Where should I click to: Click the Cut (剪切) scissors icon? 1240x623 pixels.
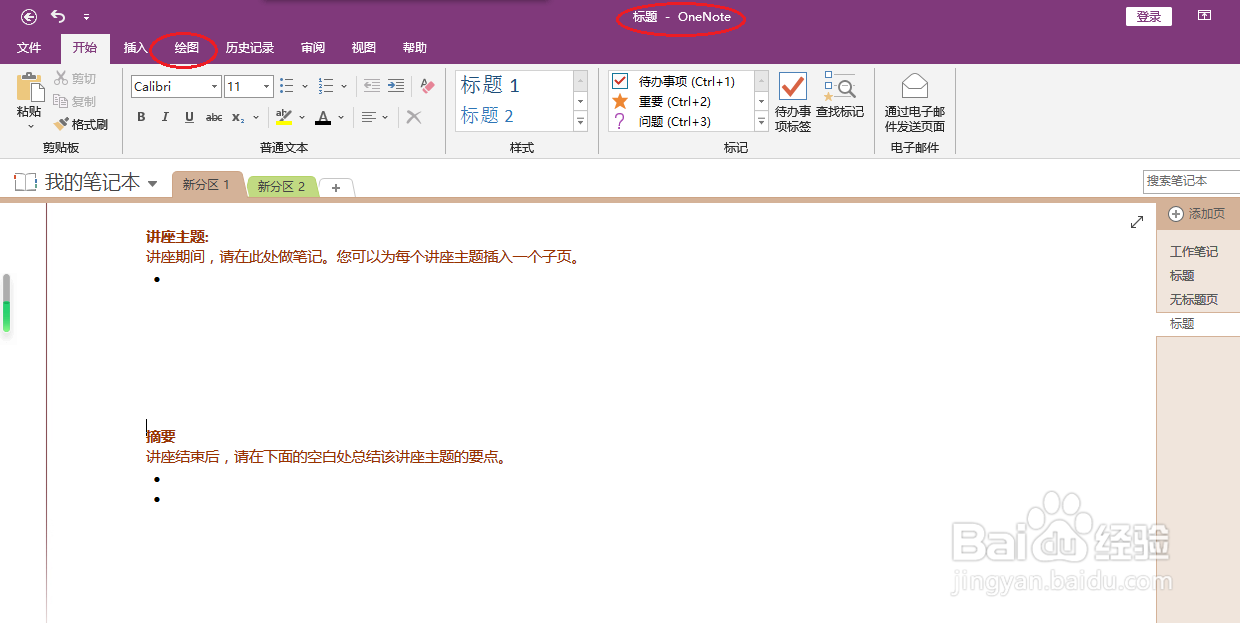click(61, 79)
